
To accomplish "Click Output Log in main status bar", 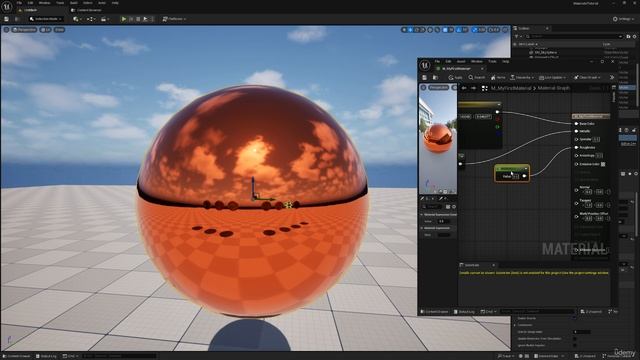I will point(47,356).
